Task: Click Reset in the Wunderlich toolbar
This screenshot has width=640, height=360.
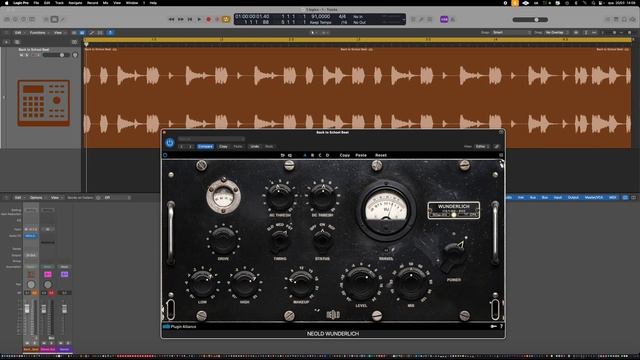Action: point(381,156)
